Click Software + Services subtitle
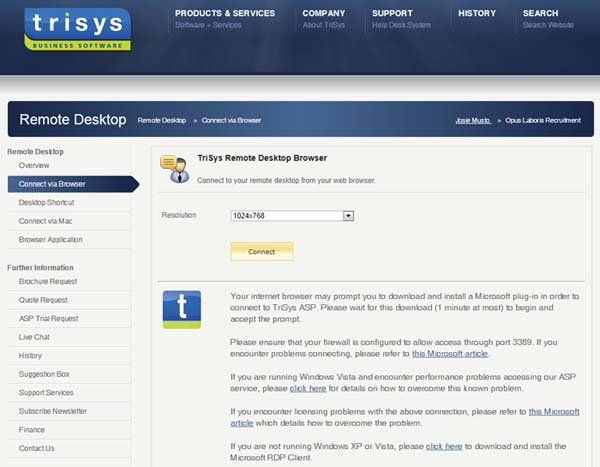 208,25
